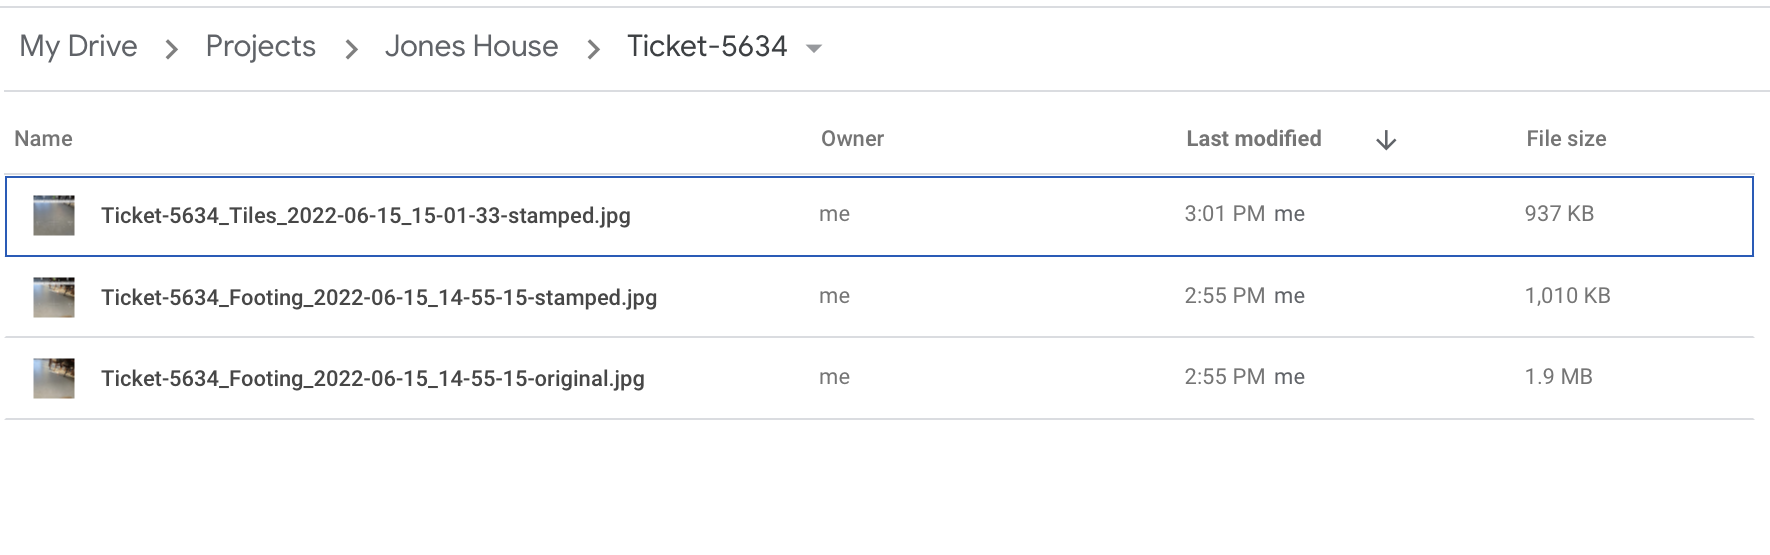Open the Jones House breadcrumb folder

(471, 46)
